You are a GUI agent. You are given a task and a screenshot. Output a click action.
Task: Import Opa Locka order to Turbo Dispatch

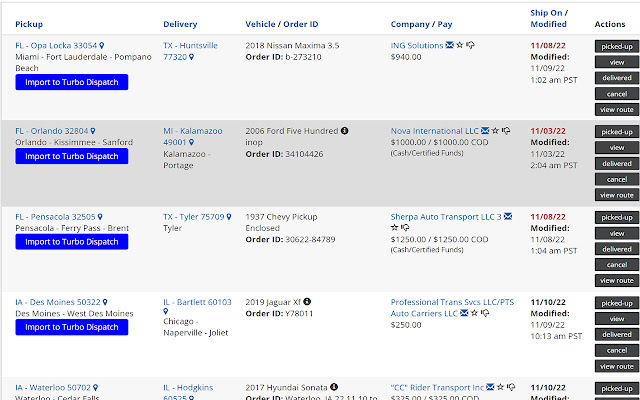(x=72, y=82)
